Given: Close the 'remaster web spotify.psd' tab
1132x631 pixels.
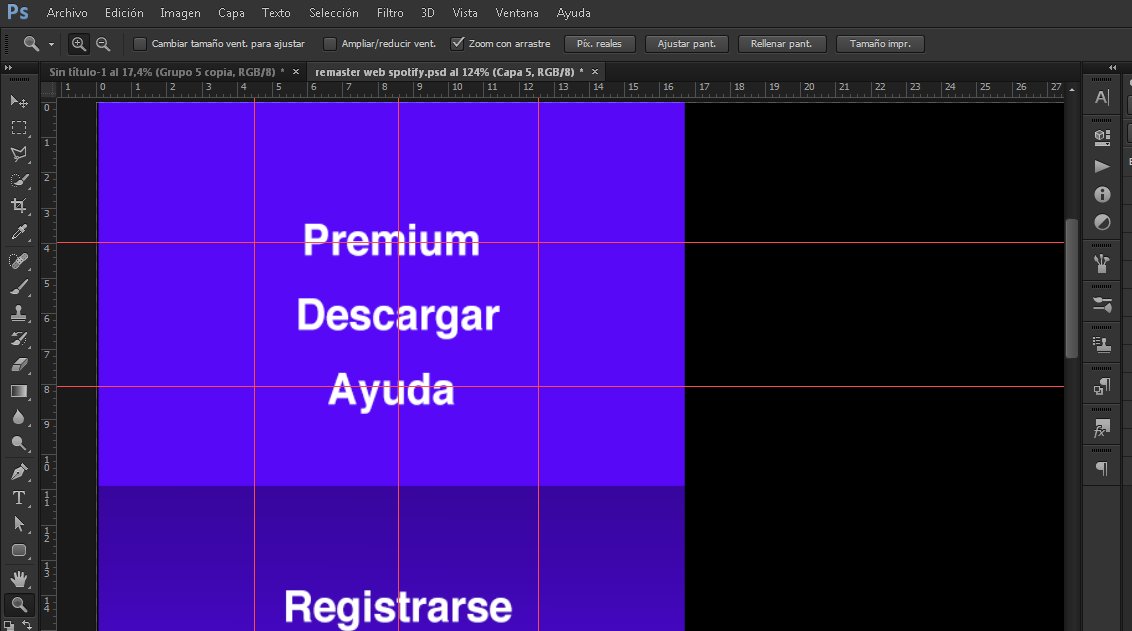Looking at the screenshot, I should click(x=595, y=72).
